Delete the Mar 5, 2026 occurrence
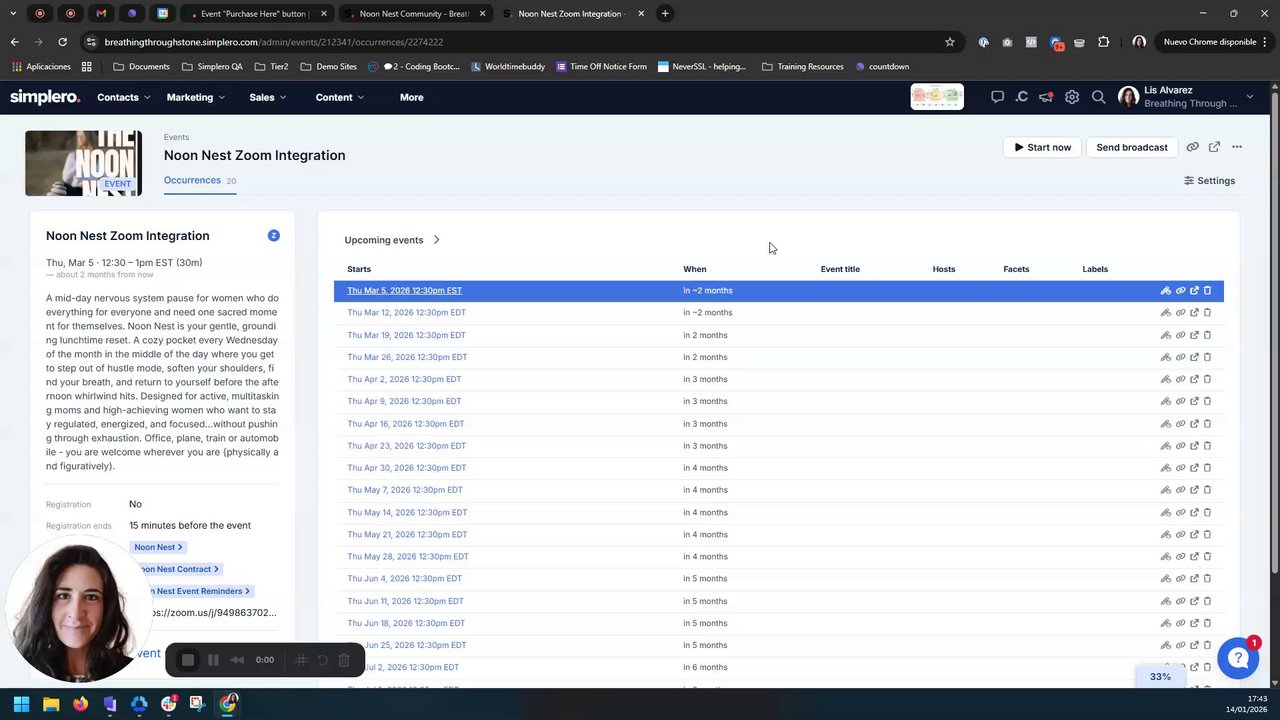The image size is (1280, 720). (x=1207, y=291)
